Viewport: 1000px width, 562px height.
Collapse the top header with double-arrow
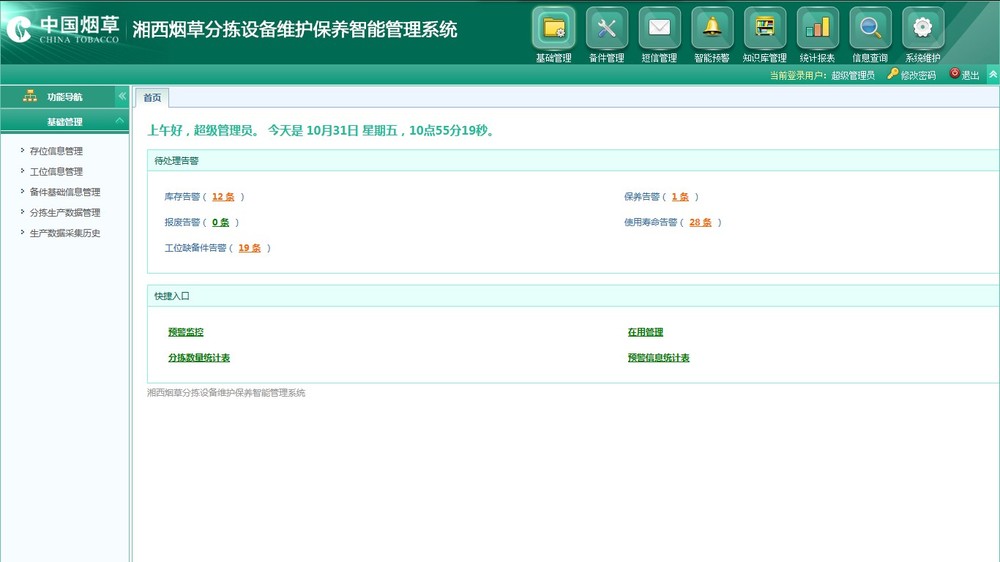point(993,75)
